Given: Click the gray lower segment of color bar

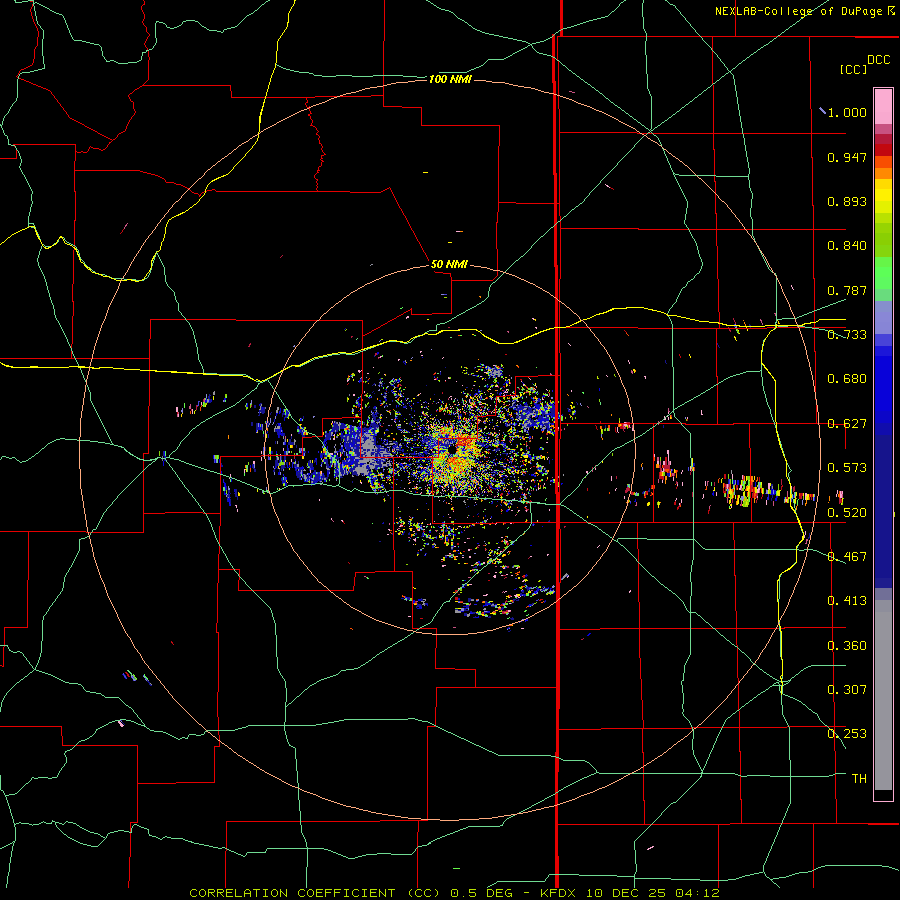Looking at the screenshot, I should (883, 695).
